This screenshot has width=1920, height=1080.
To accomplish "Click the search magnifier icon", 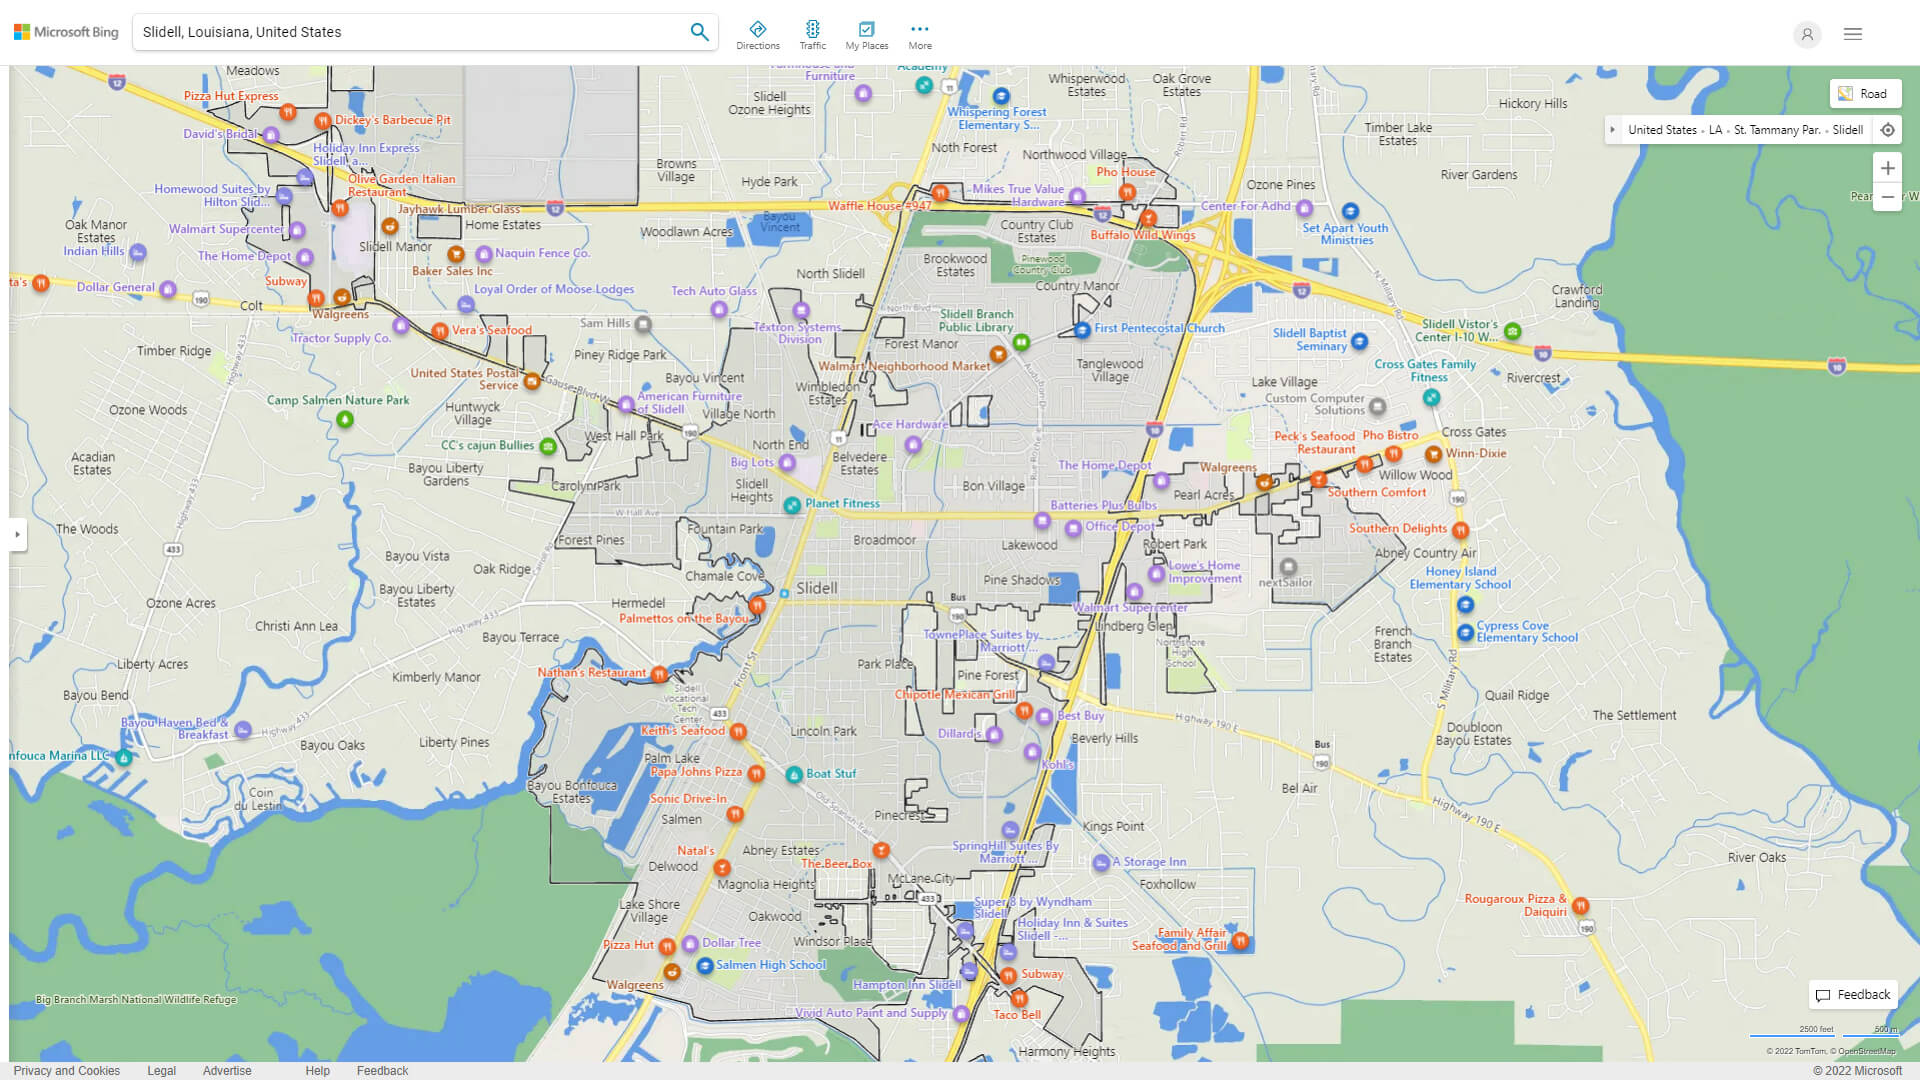I will coord(699,32).
